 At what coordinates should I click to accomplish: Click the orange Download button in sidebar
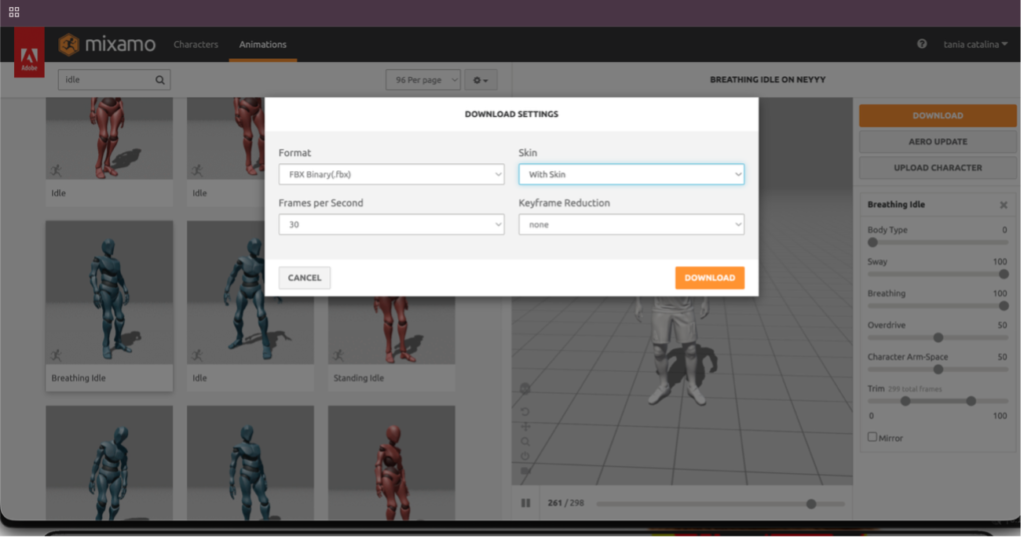click(x=937, y=116)
